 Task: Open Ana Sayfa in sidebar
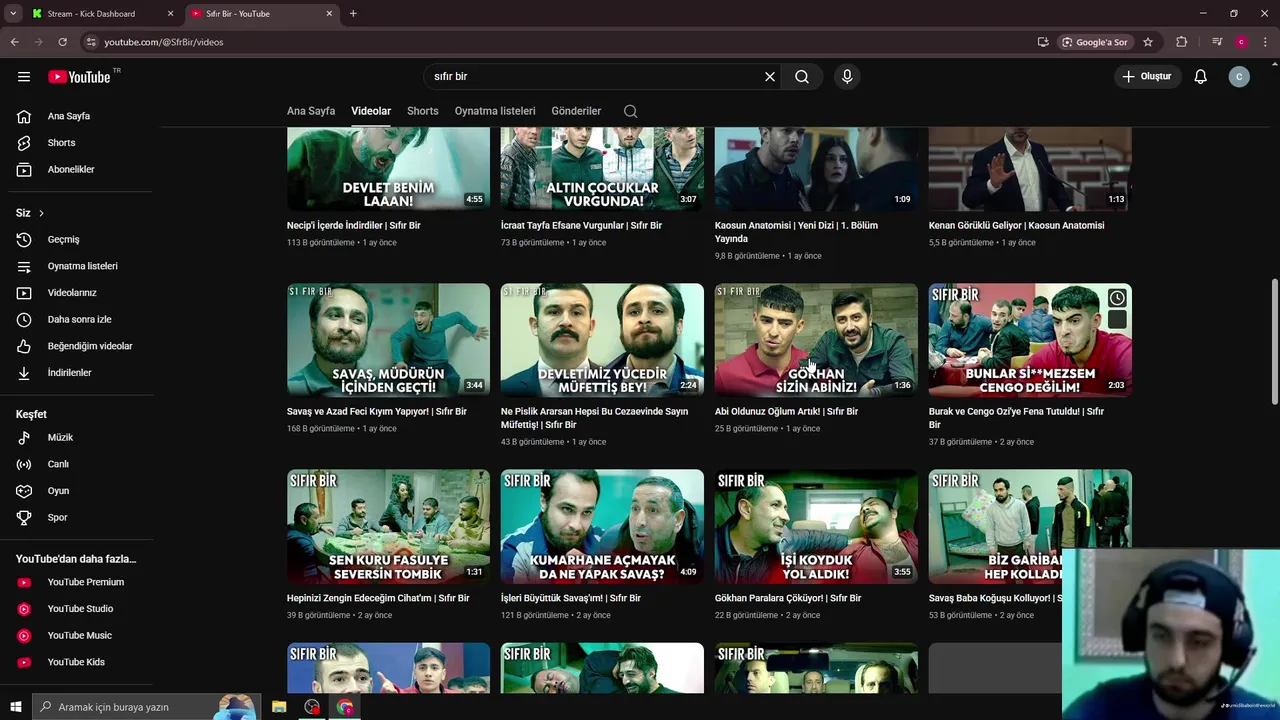80,116
